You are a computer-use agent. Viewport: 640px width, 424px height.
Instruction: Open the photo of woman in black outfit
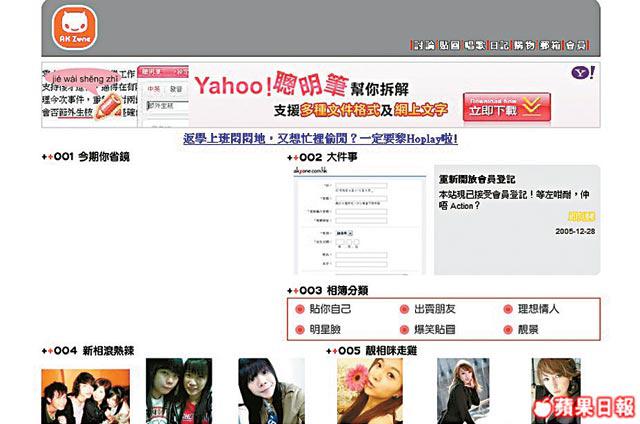pyautogui.click(x=463, y=391)
